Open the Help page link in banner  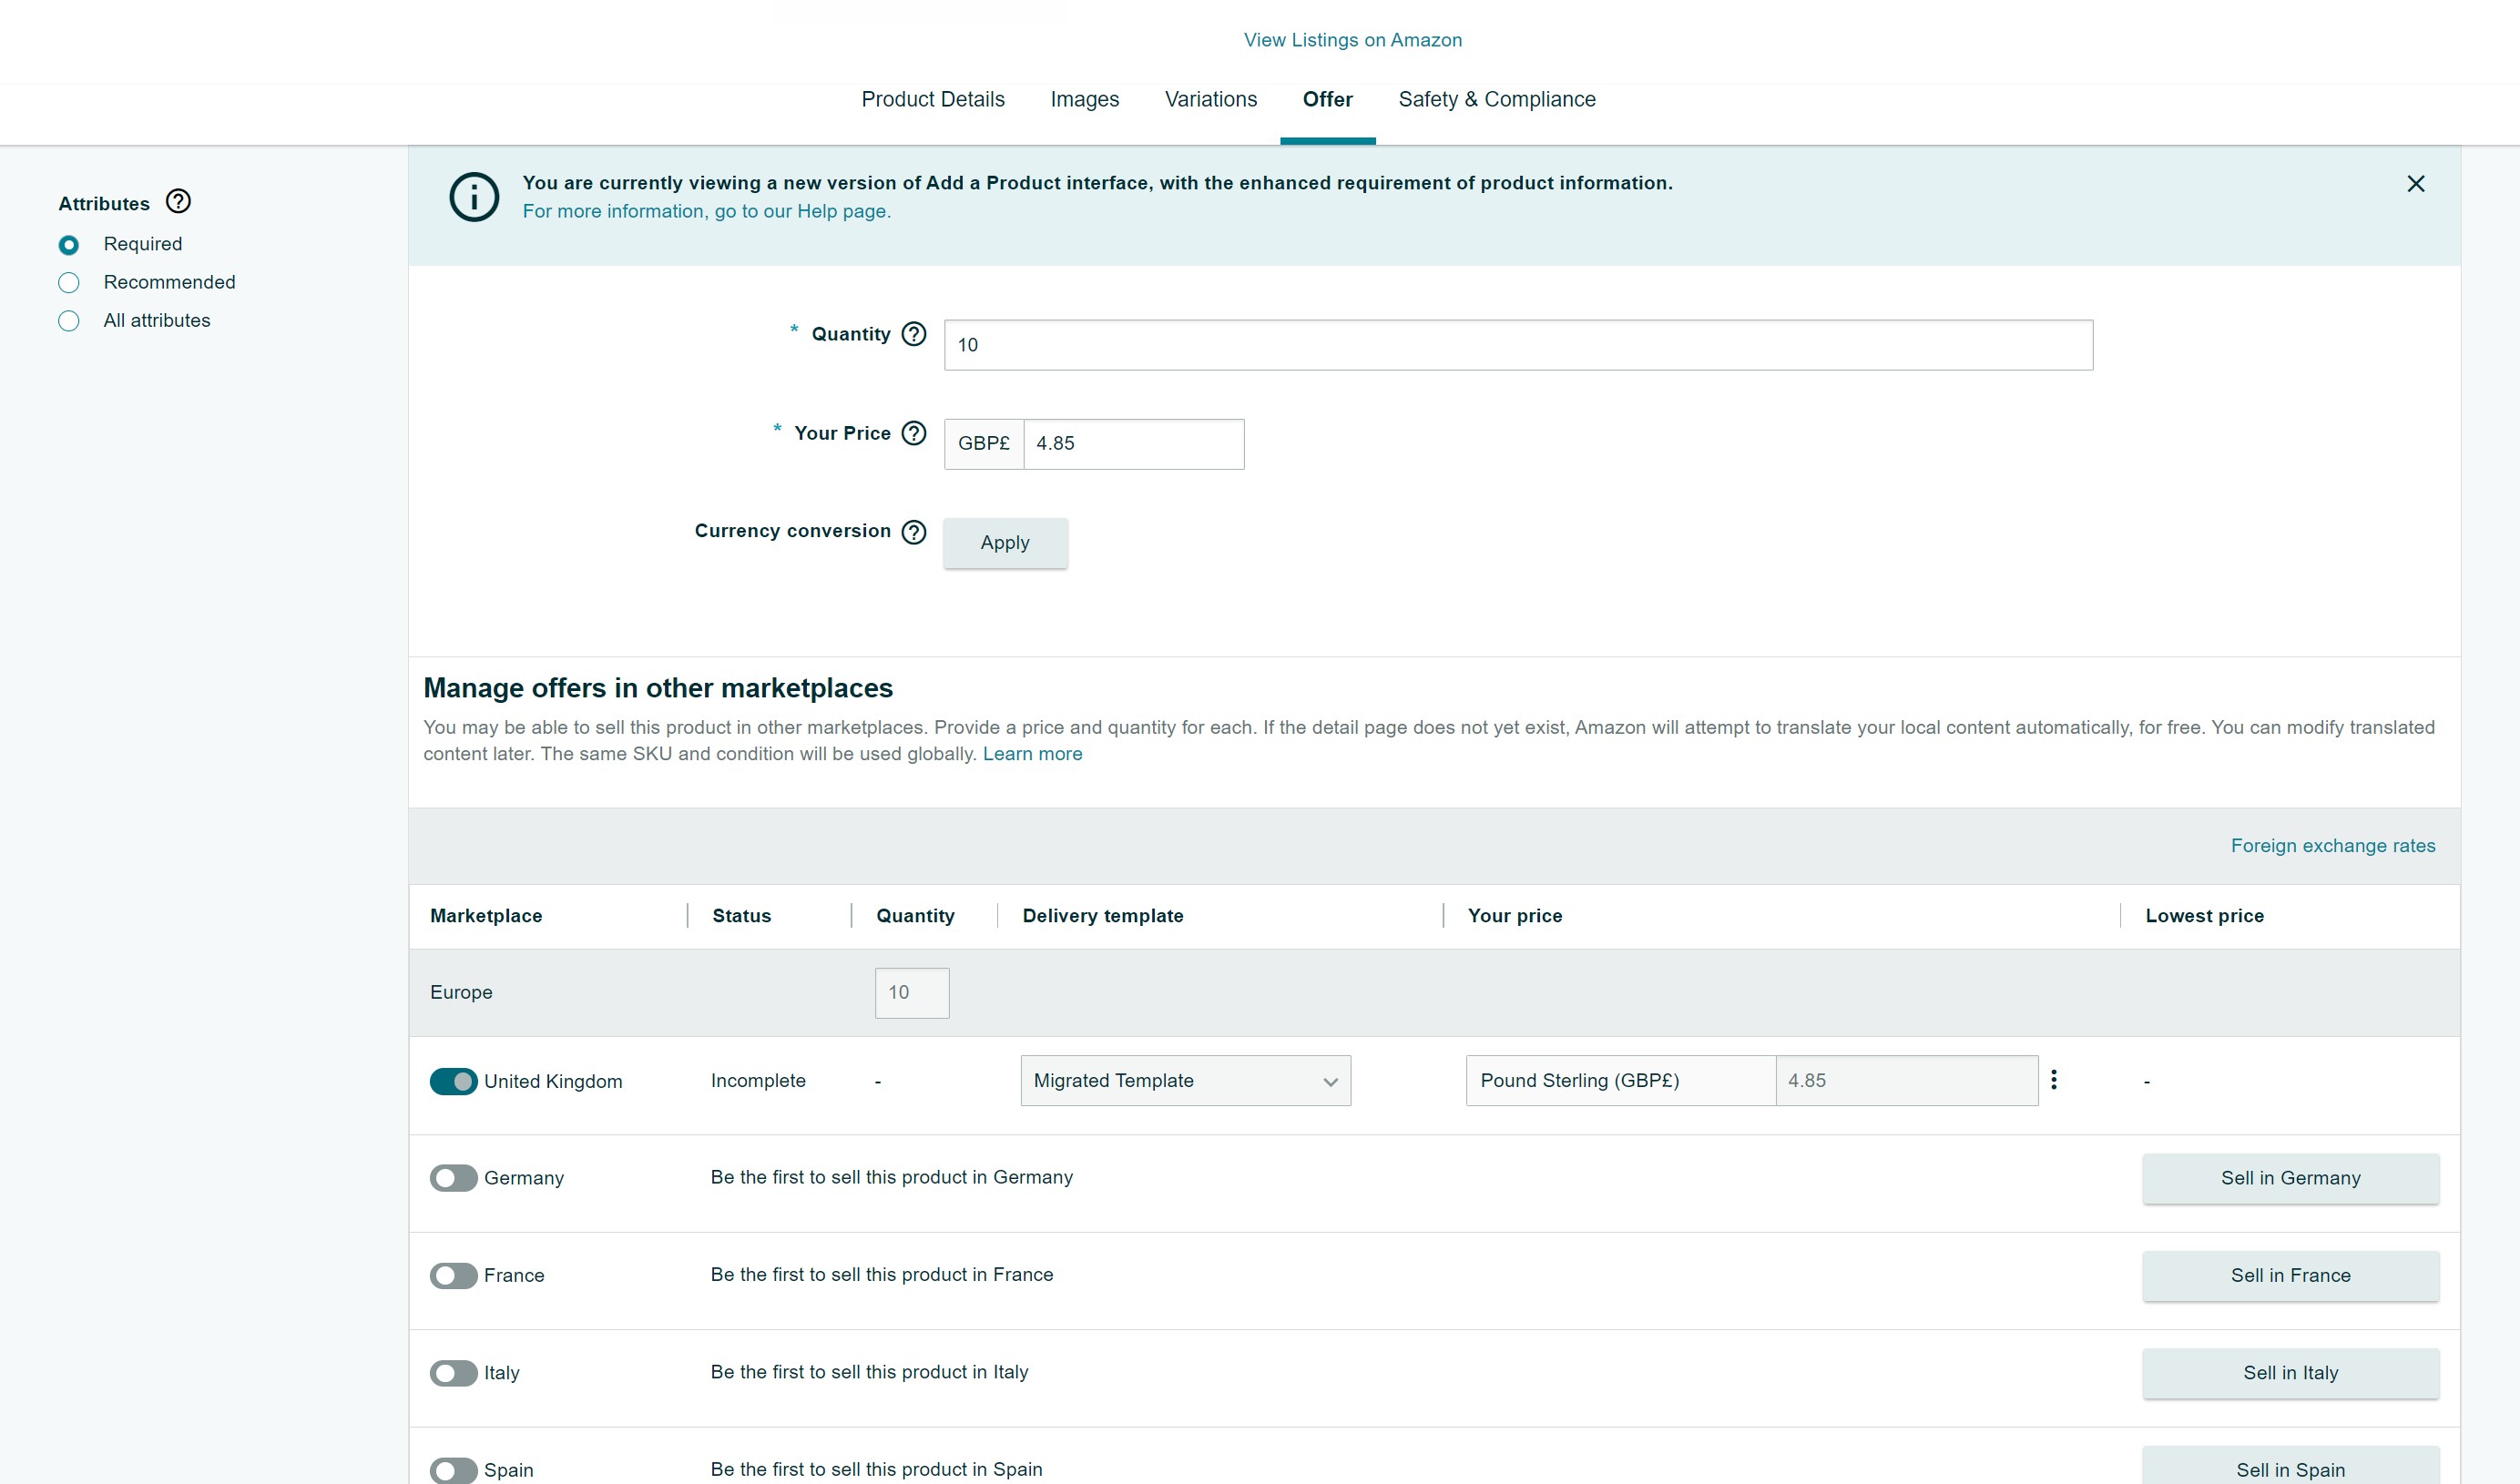(706, 211)
